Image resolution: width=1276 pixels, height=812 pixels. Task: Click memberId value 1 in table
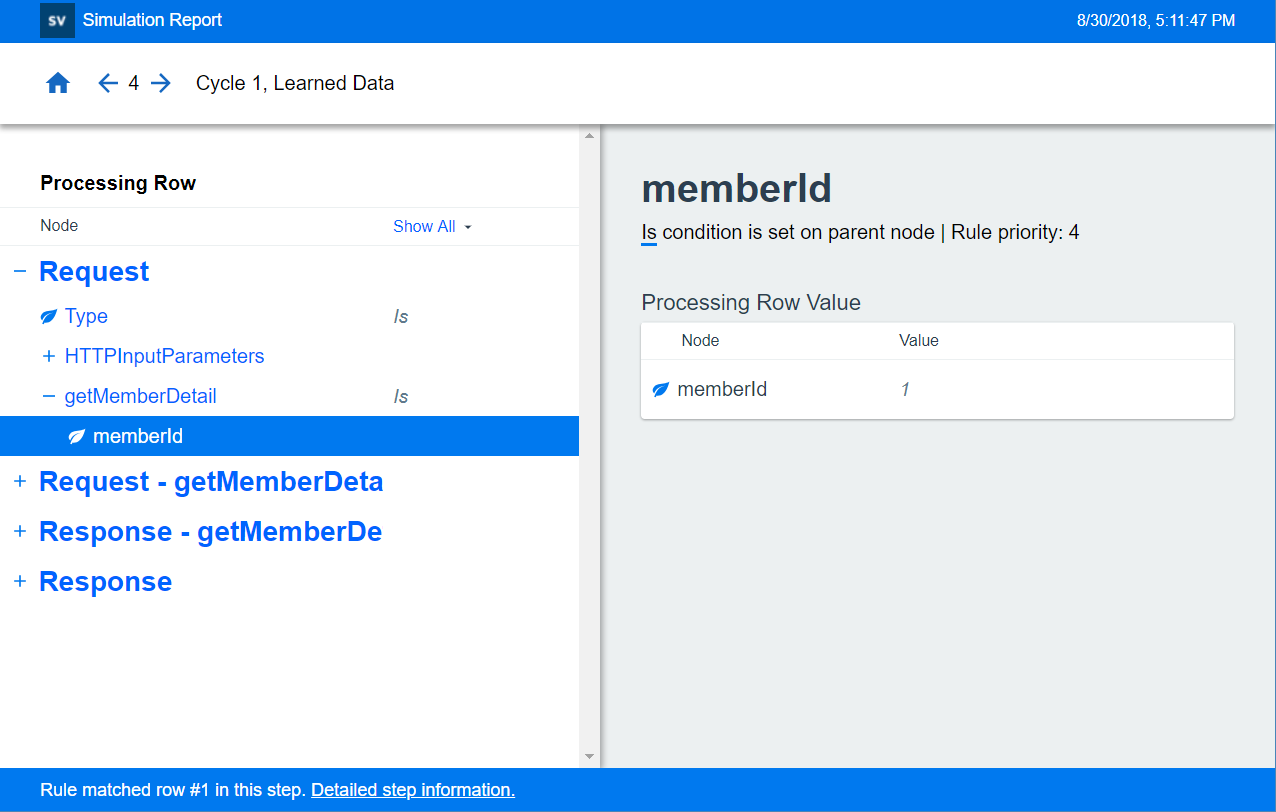click(905, 390)
